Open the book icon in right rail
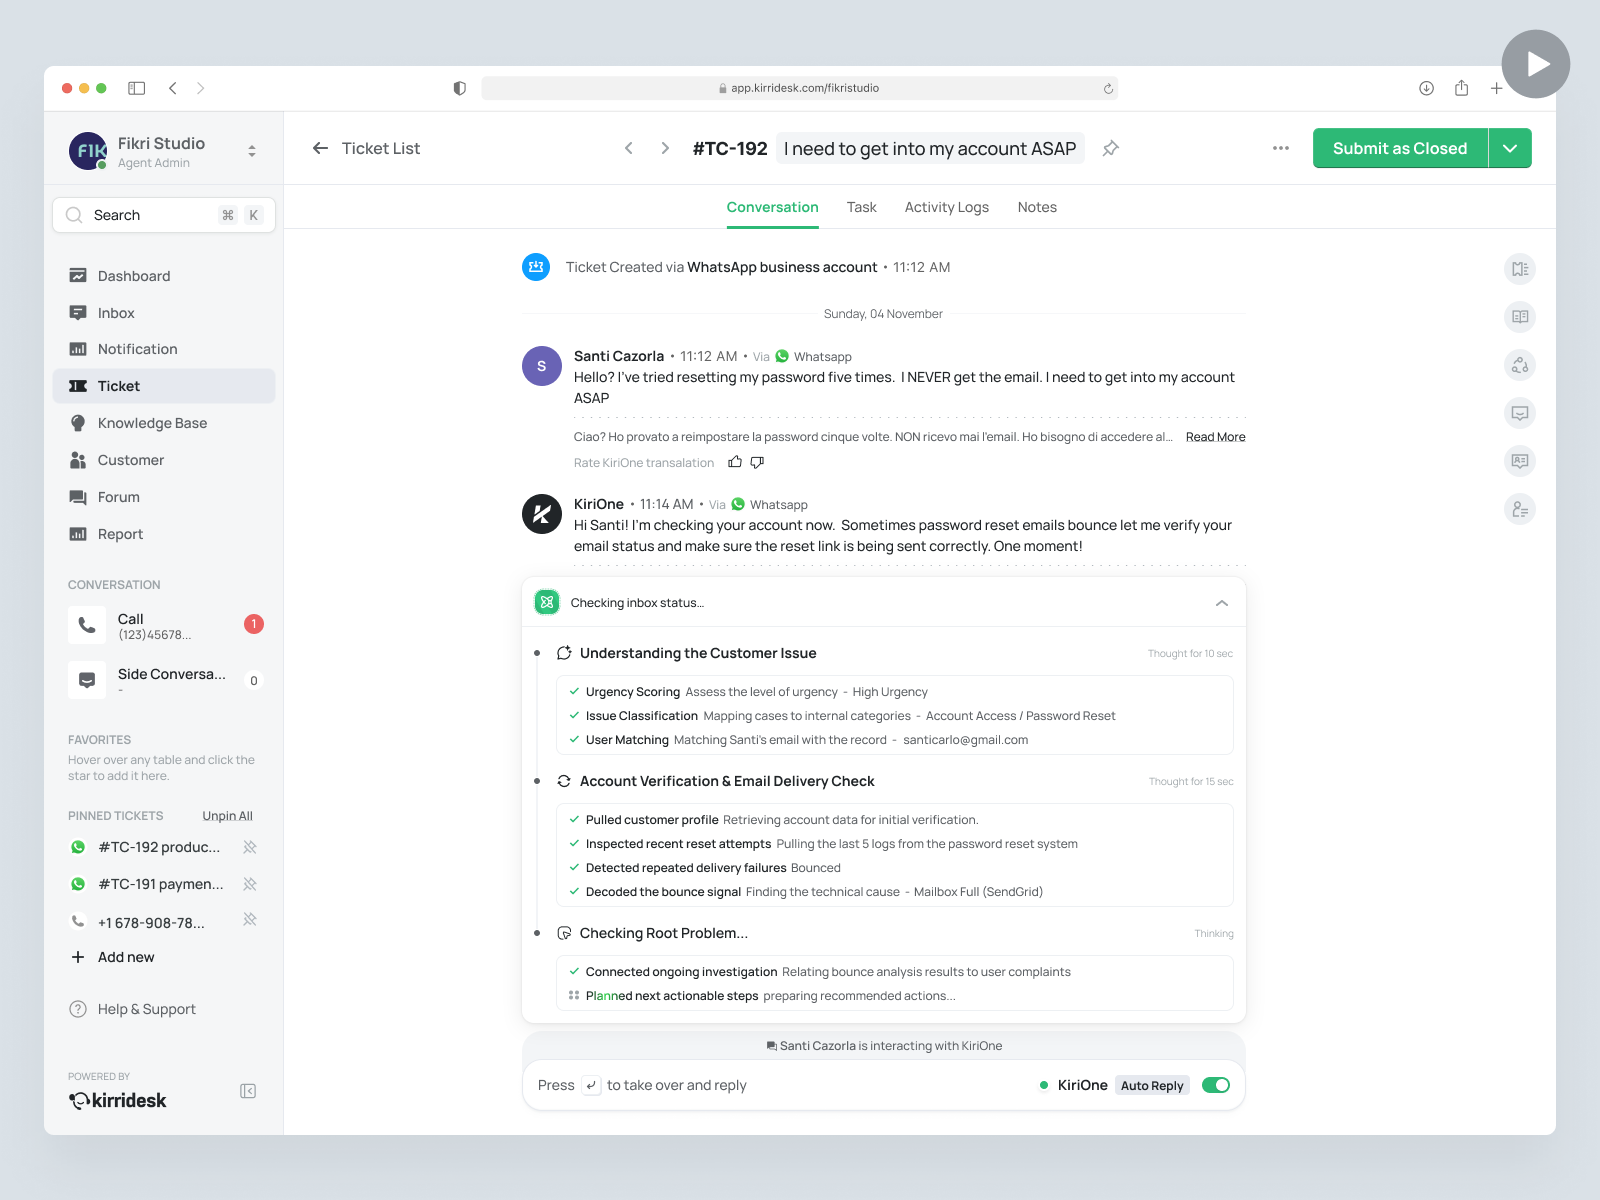Image resolution: width=1600 pixels, height=1200 pixels. pyautogui.click(x=1520, y=317)
